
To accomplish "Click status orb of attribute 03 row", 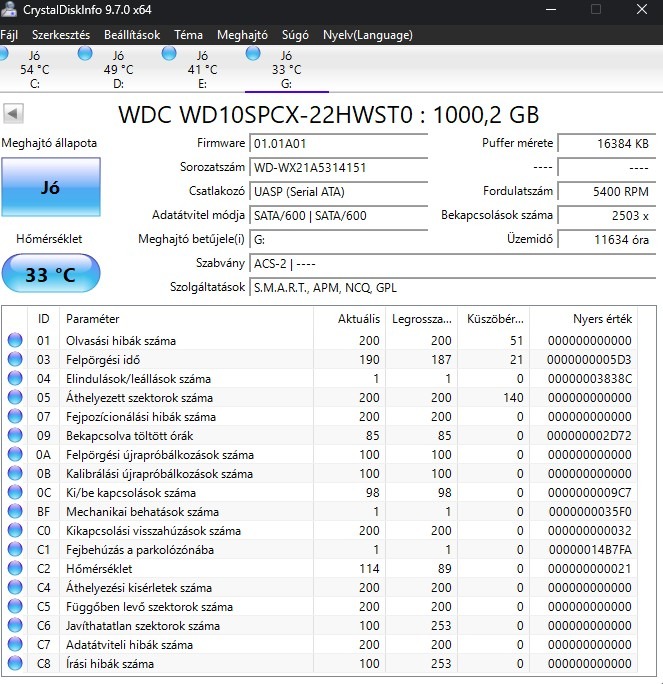I will (15, 359).
